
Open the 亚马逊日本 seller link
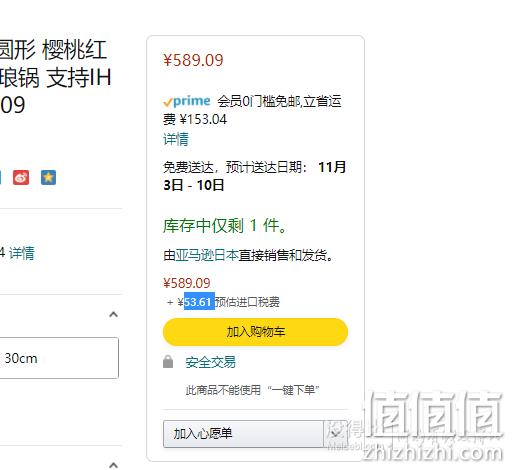pyautogui.click(x=207, y=255)
